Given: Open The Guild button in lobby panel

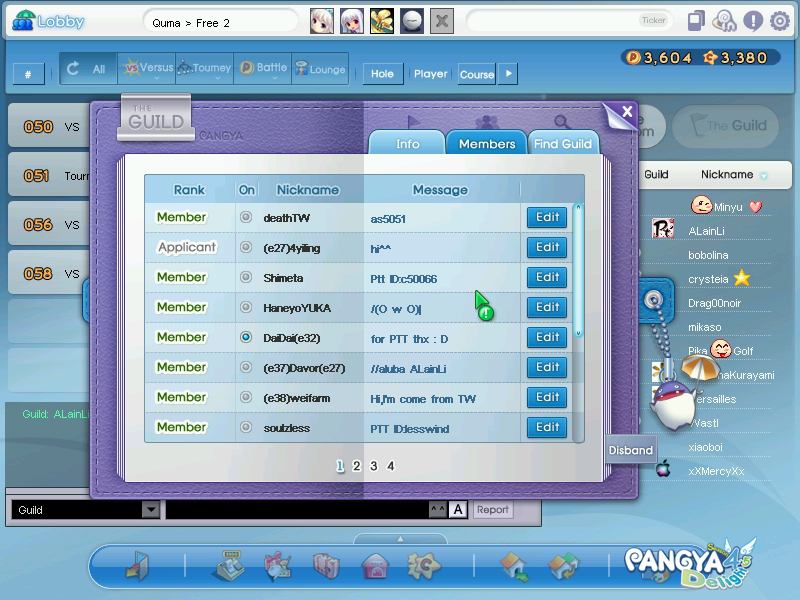Looking at the screenshot, I should (726, 126).
